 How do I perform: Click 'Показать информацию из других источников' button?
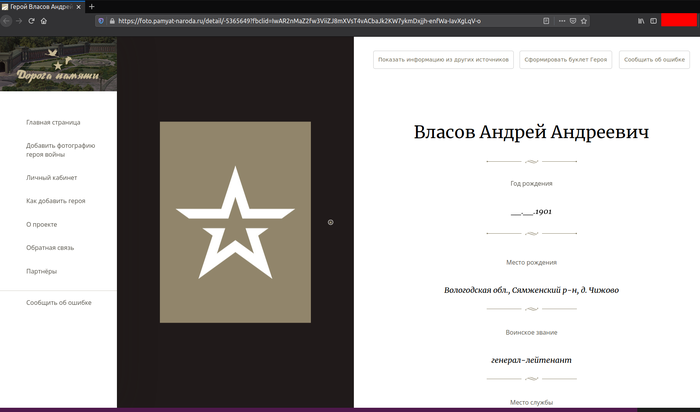click(444, 60)
